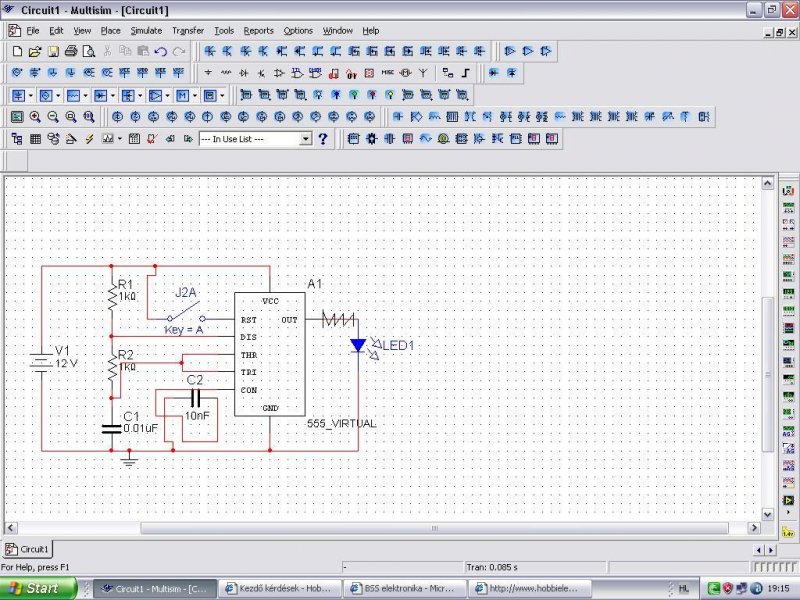
Task: Show the spreadsheet view
Action: [35, 139]
